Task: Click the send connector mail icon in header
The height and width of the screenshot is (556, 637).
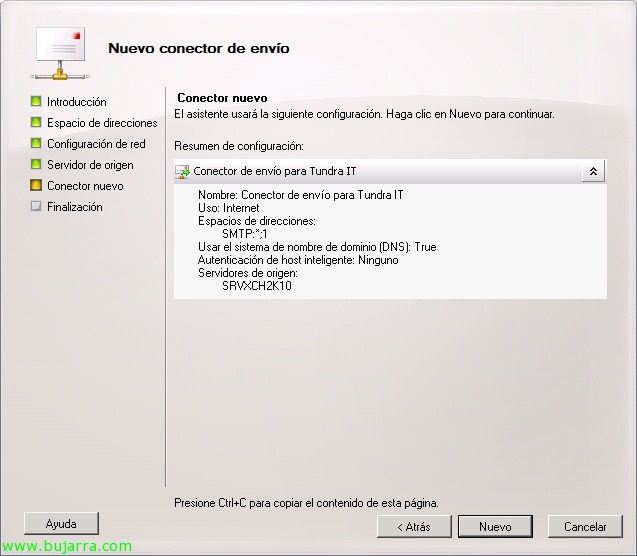Action: [60, 53]
